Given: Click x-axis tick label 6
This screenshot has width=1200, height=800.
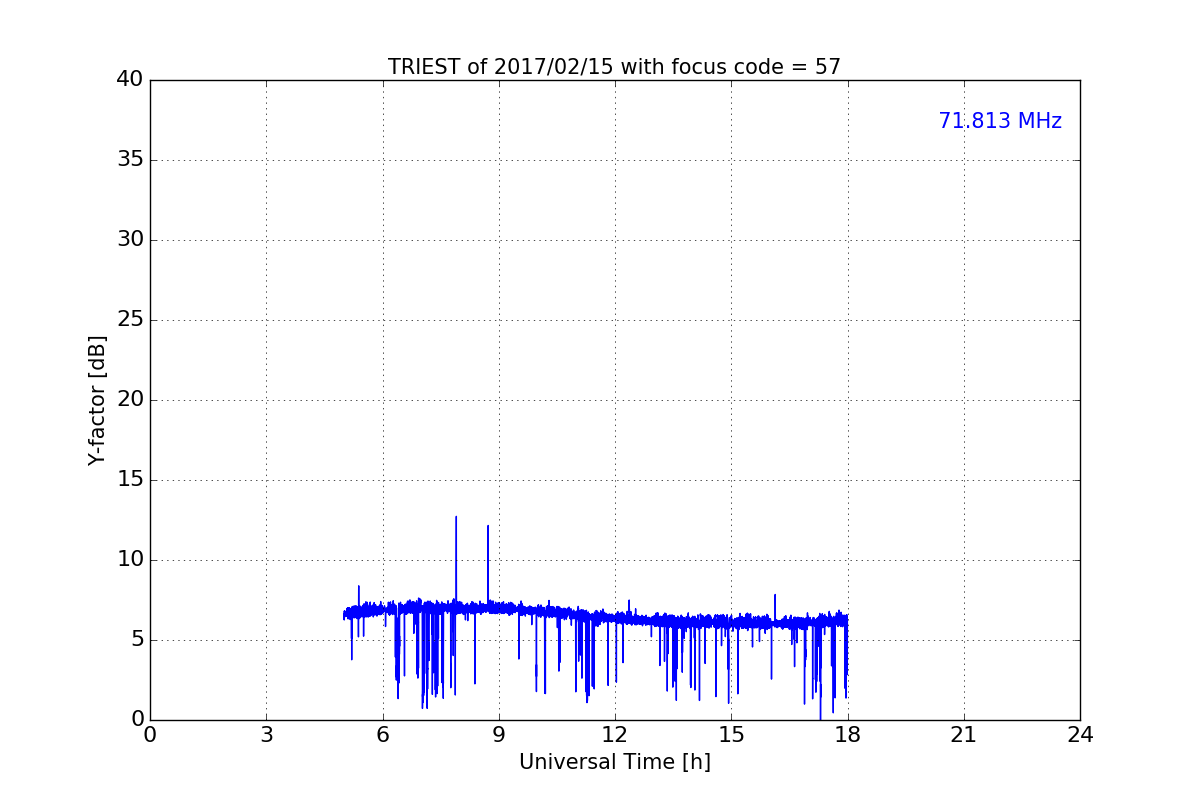Looking at the screenshot, I should [x=382, y=735].
